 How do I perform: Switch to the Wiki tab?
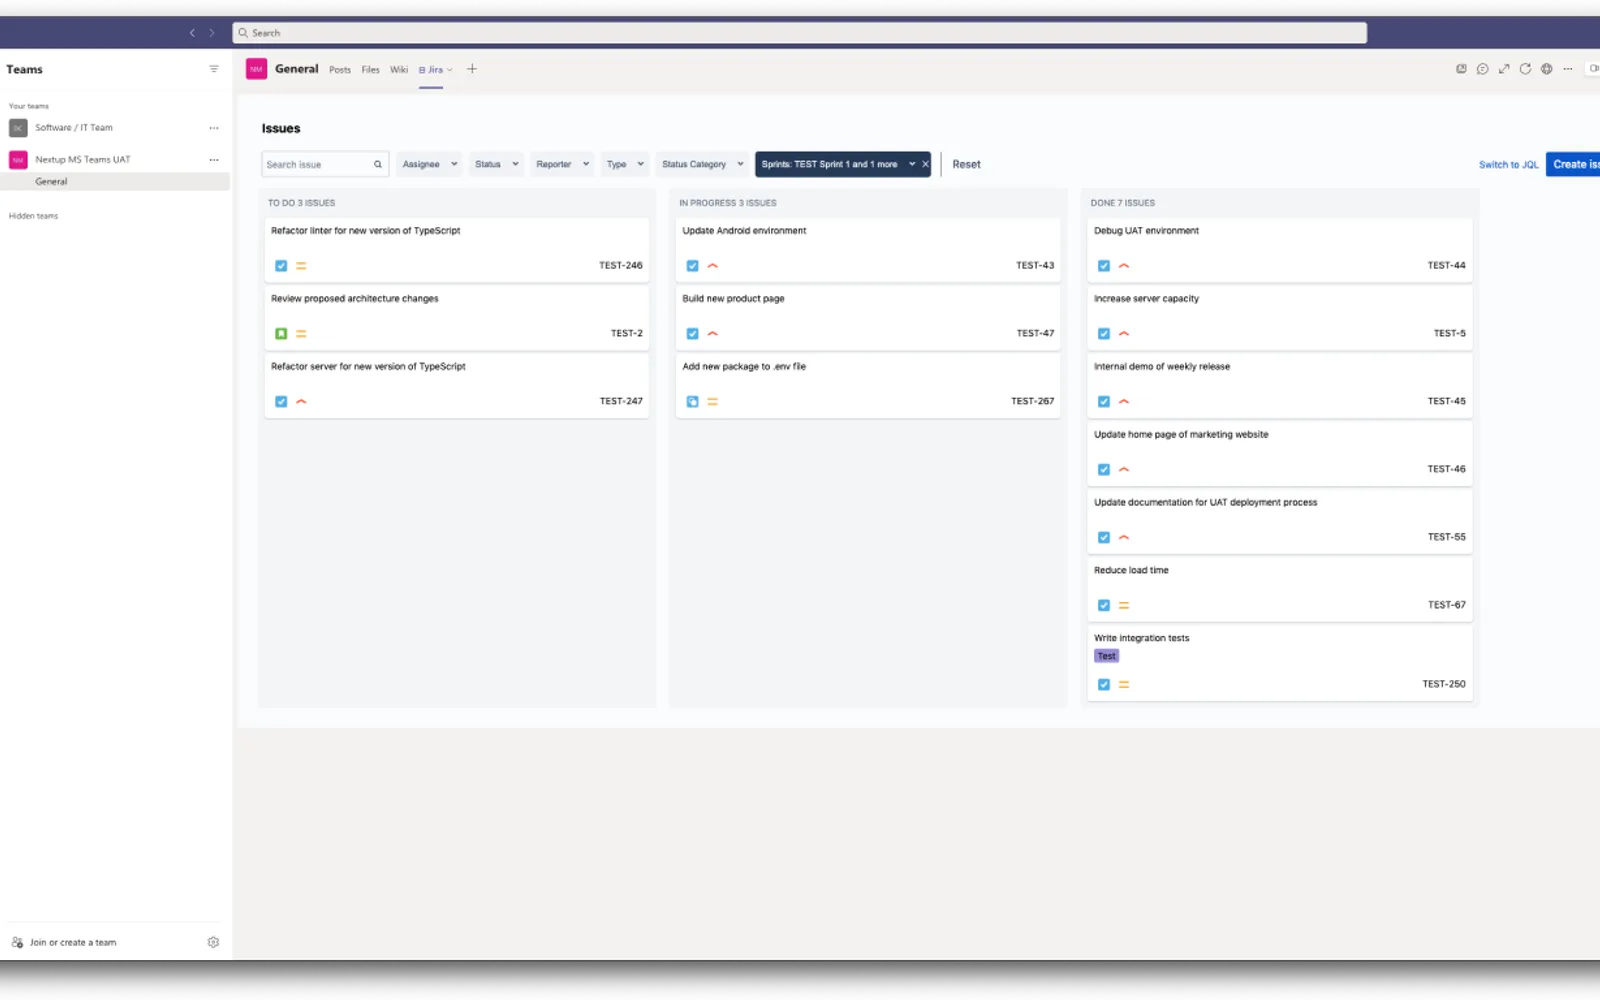coord(399,70)
